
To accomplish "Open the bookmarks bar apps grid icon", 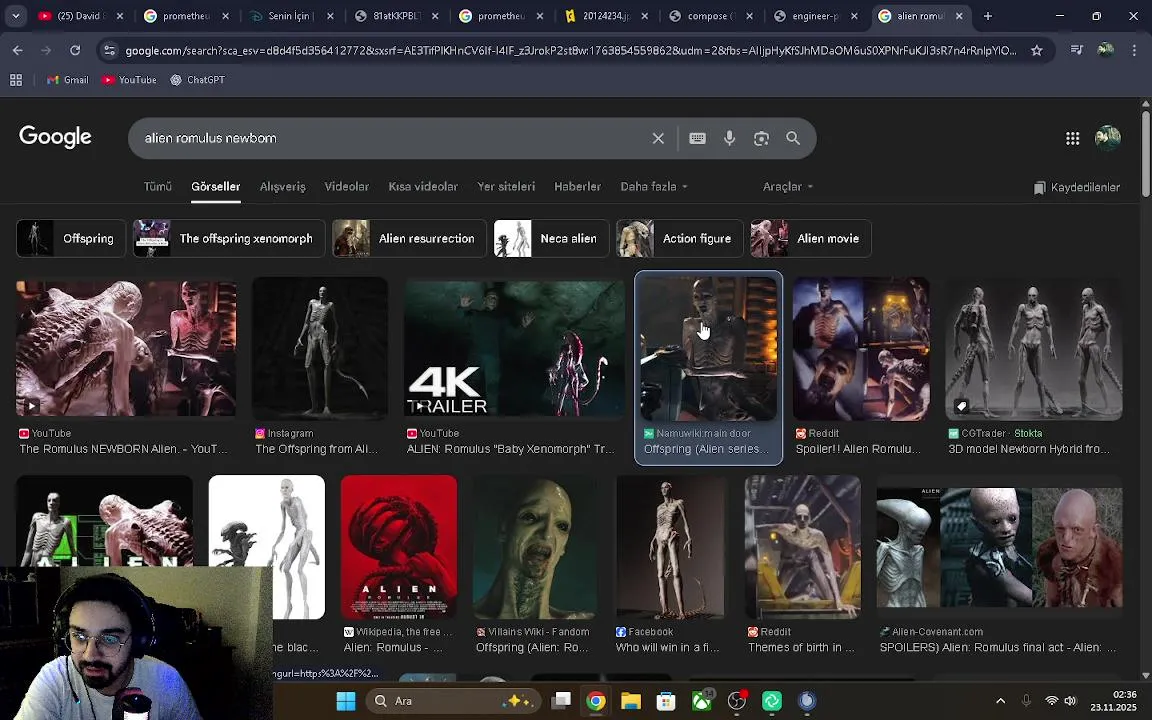I will tap(15, 79).
